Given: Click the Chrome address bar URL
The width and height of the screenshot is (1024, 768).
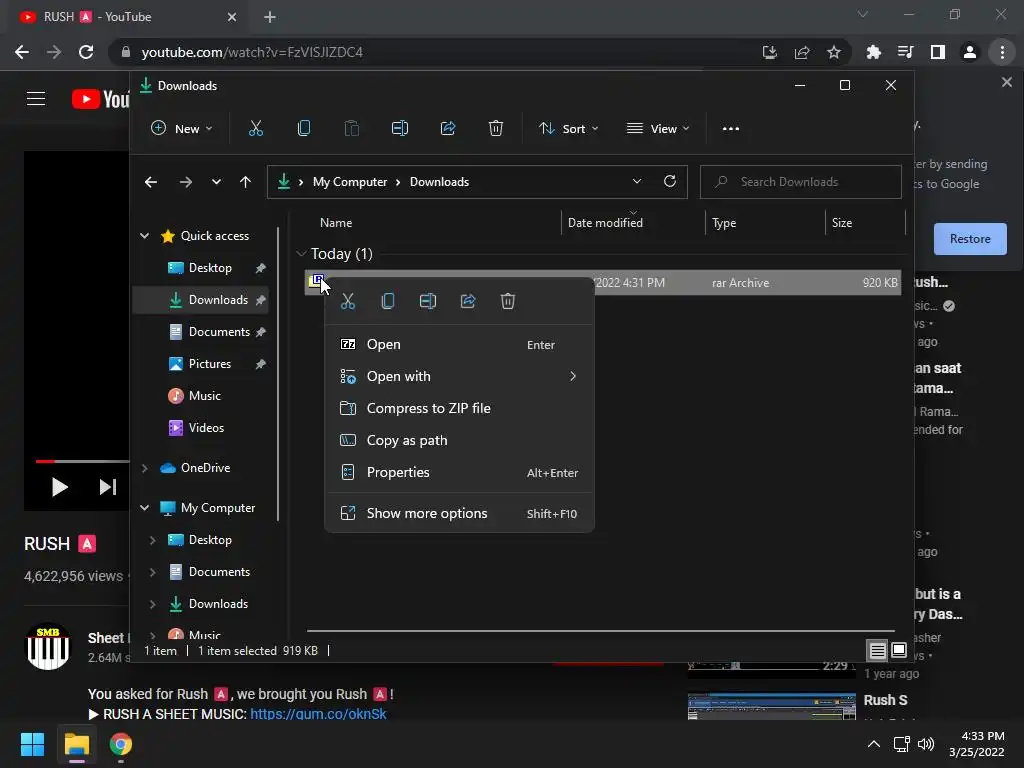Looking at the screenshot, I should click(x=251, y=52).
